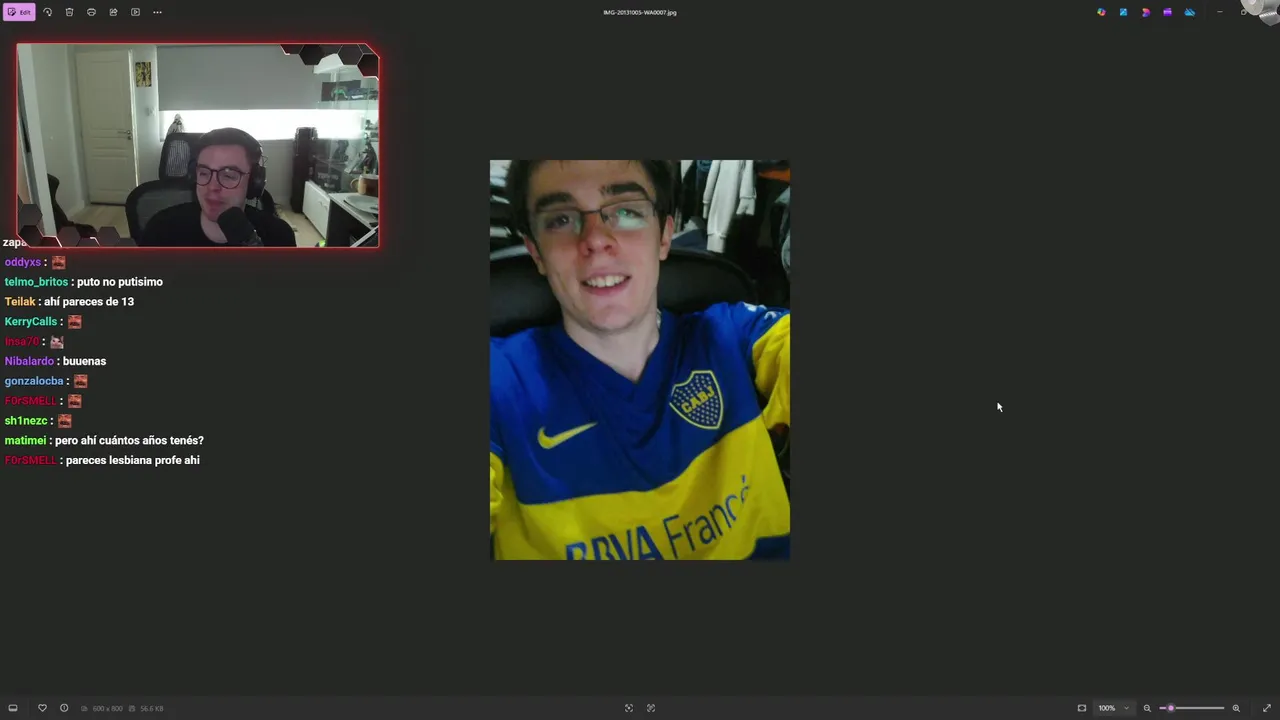1280x720 pixels.
Task: Click the IMG-20131005-WA0007.jpg file title
Action: click(x=640, y=12)
